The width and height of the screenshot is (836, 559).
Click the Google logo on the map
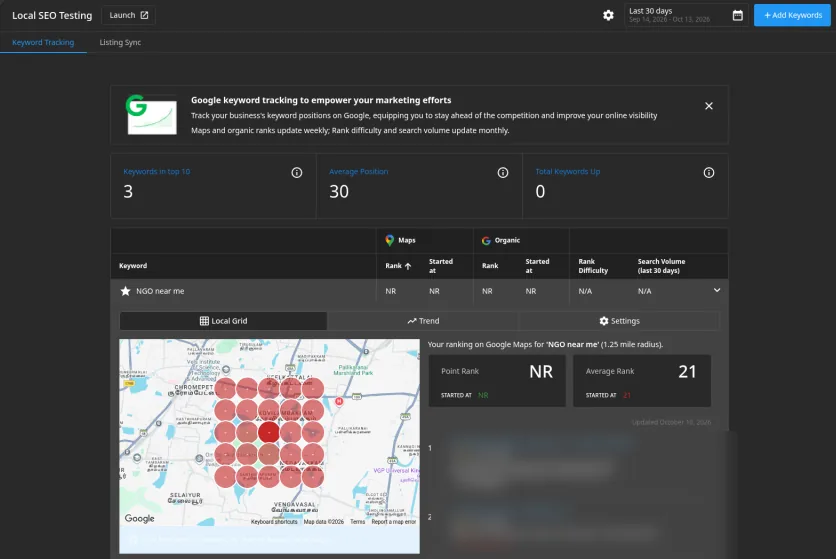pos(140,518)
